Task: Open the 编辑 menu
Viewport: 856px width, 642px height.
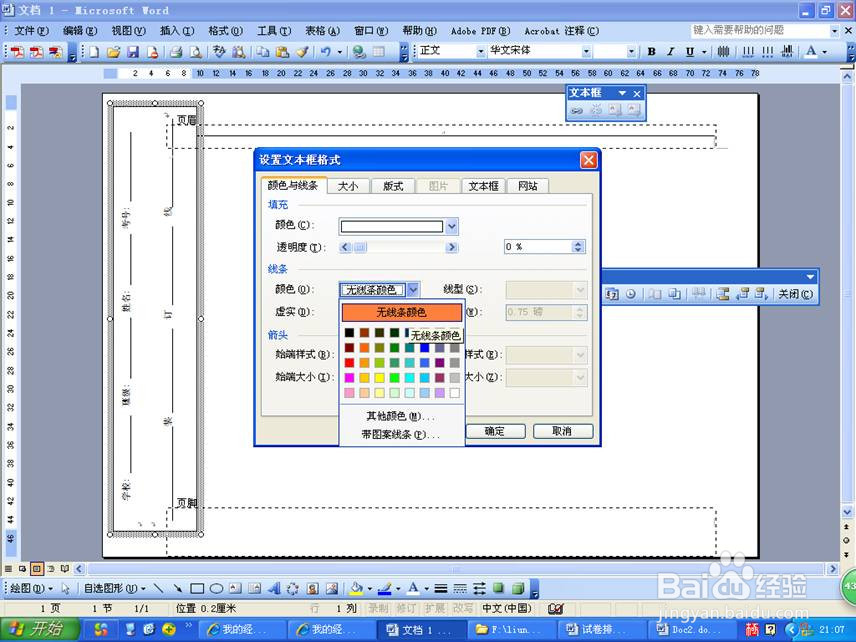Action: coord(80,31)
